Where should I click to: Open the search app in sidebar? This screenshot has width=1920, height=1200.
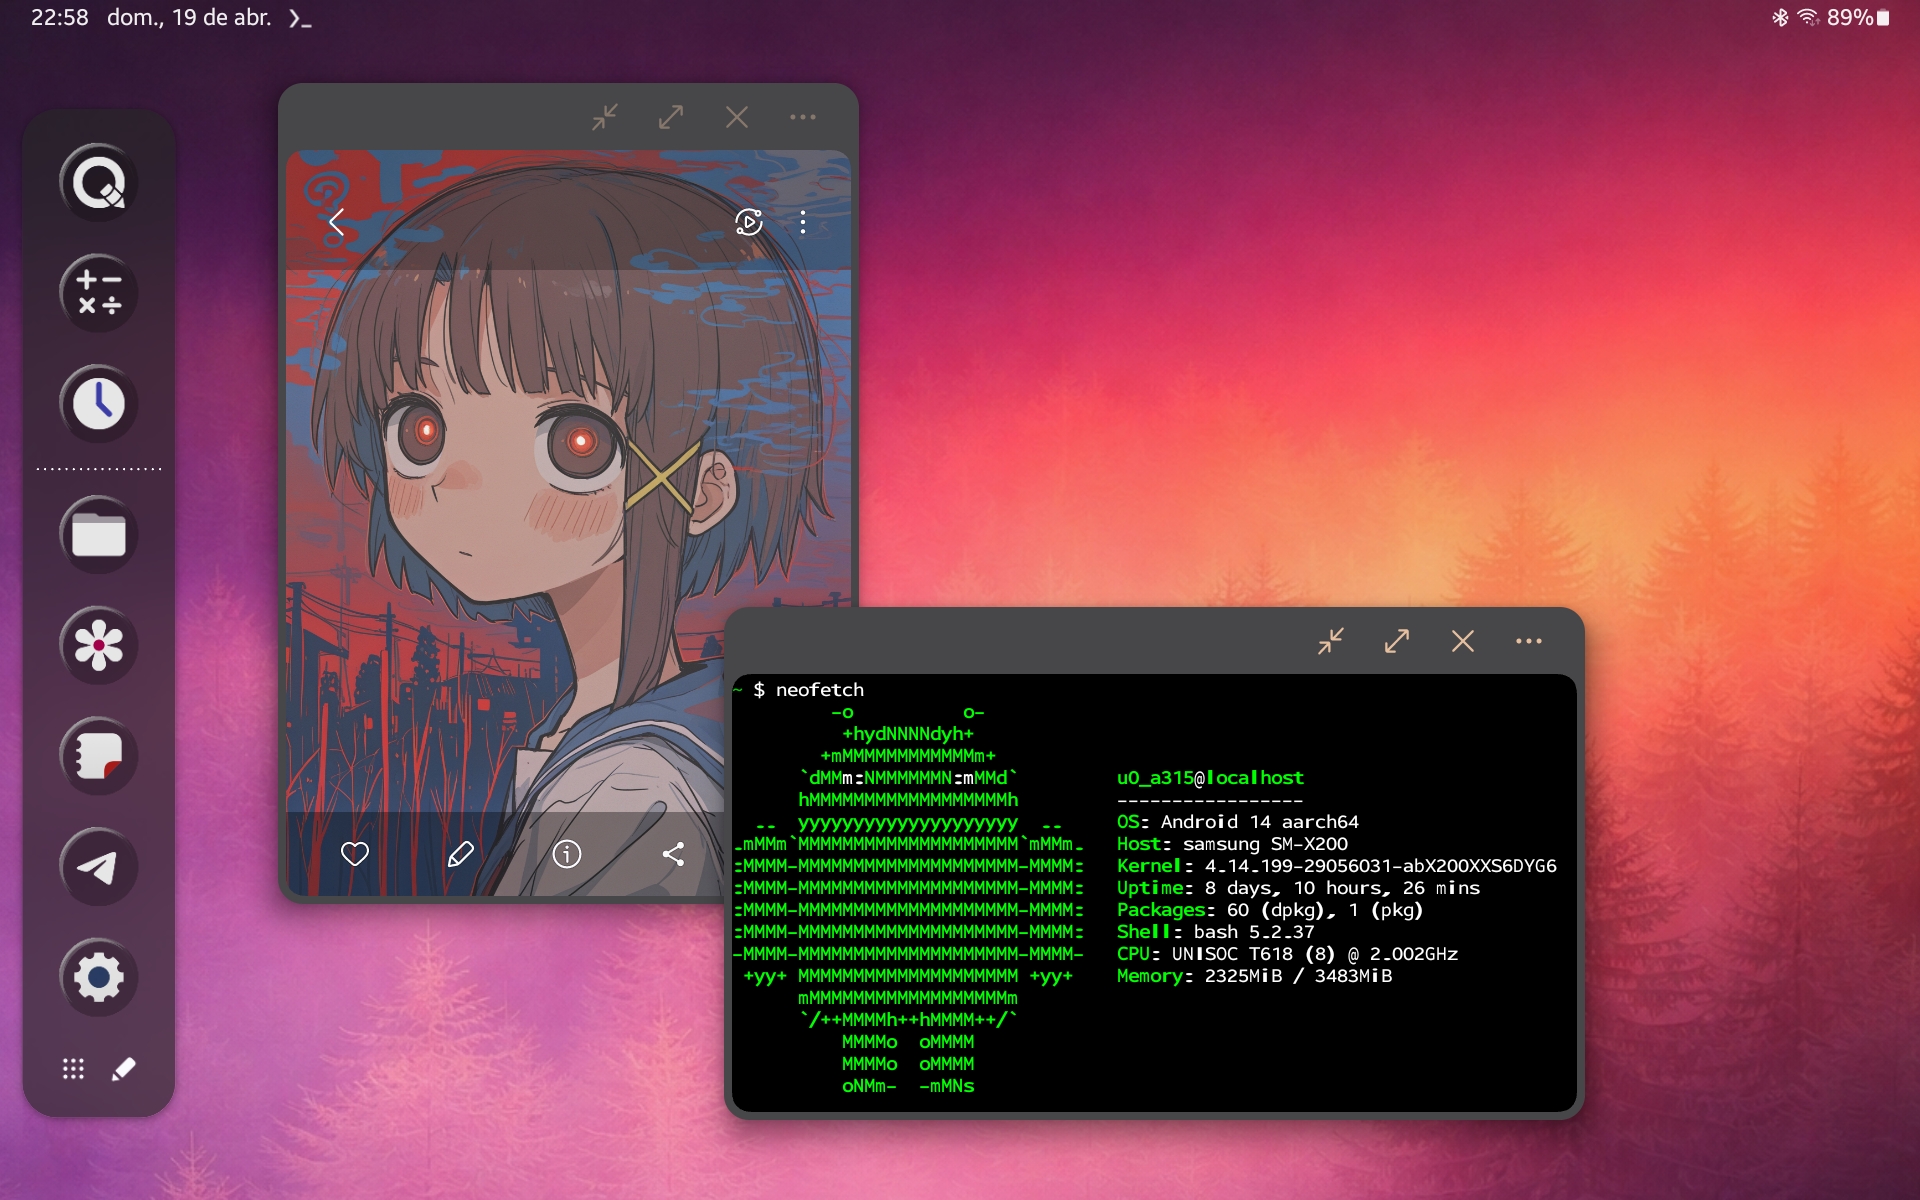98,183
